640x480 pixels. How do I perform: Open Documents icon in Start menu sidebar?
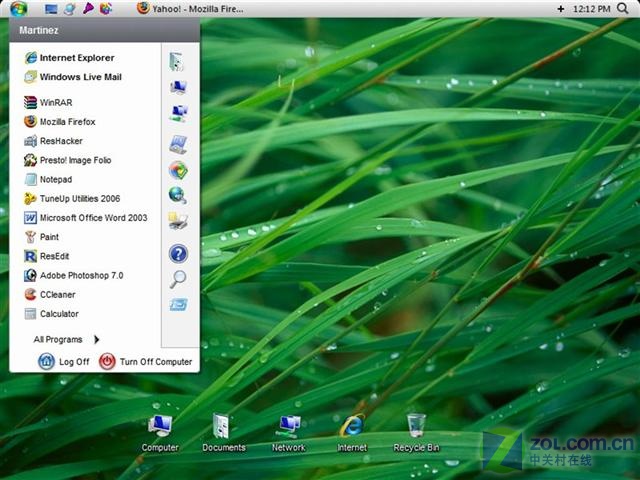pos(178,62)
